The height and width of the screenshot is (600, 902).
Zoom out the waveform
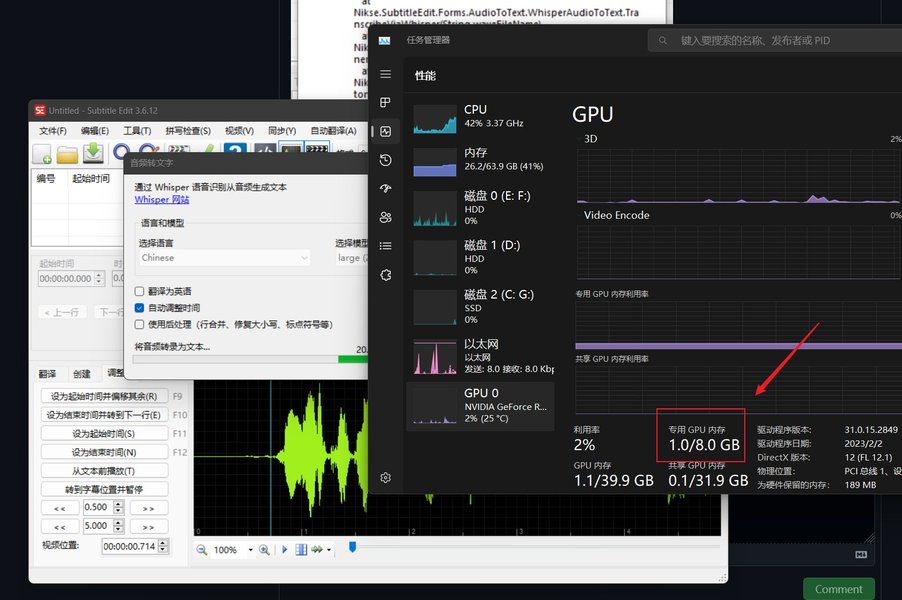pos(201,549)
